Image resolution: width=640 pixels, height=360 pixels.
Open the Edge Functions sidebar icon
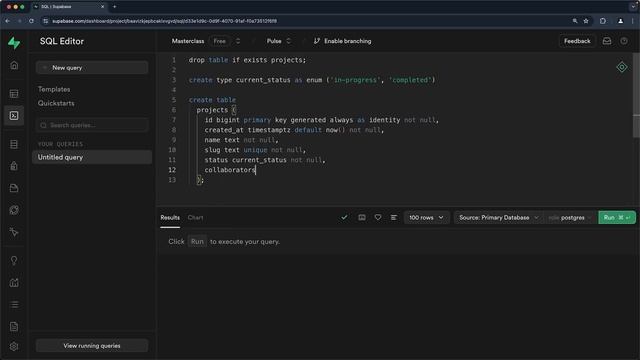[14, 210]
